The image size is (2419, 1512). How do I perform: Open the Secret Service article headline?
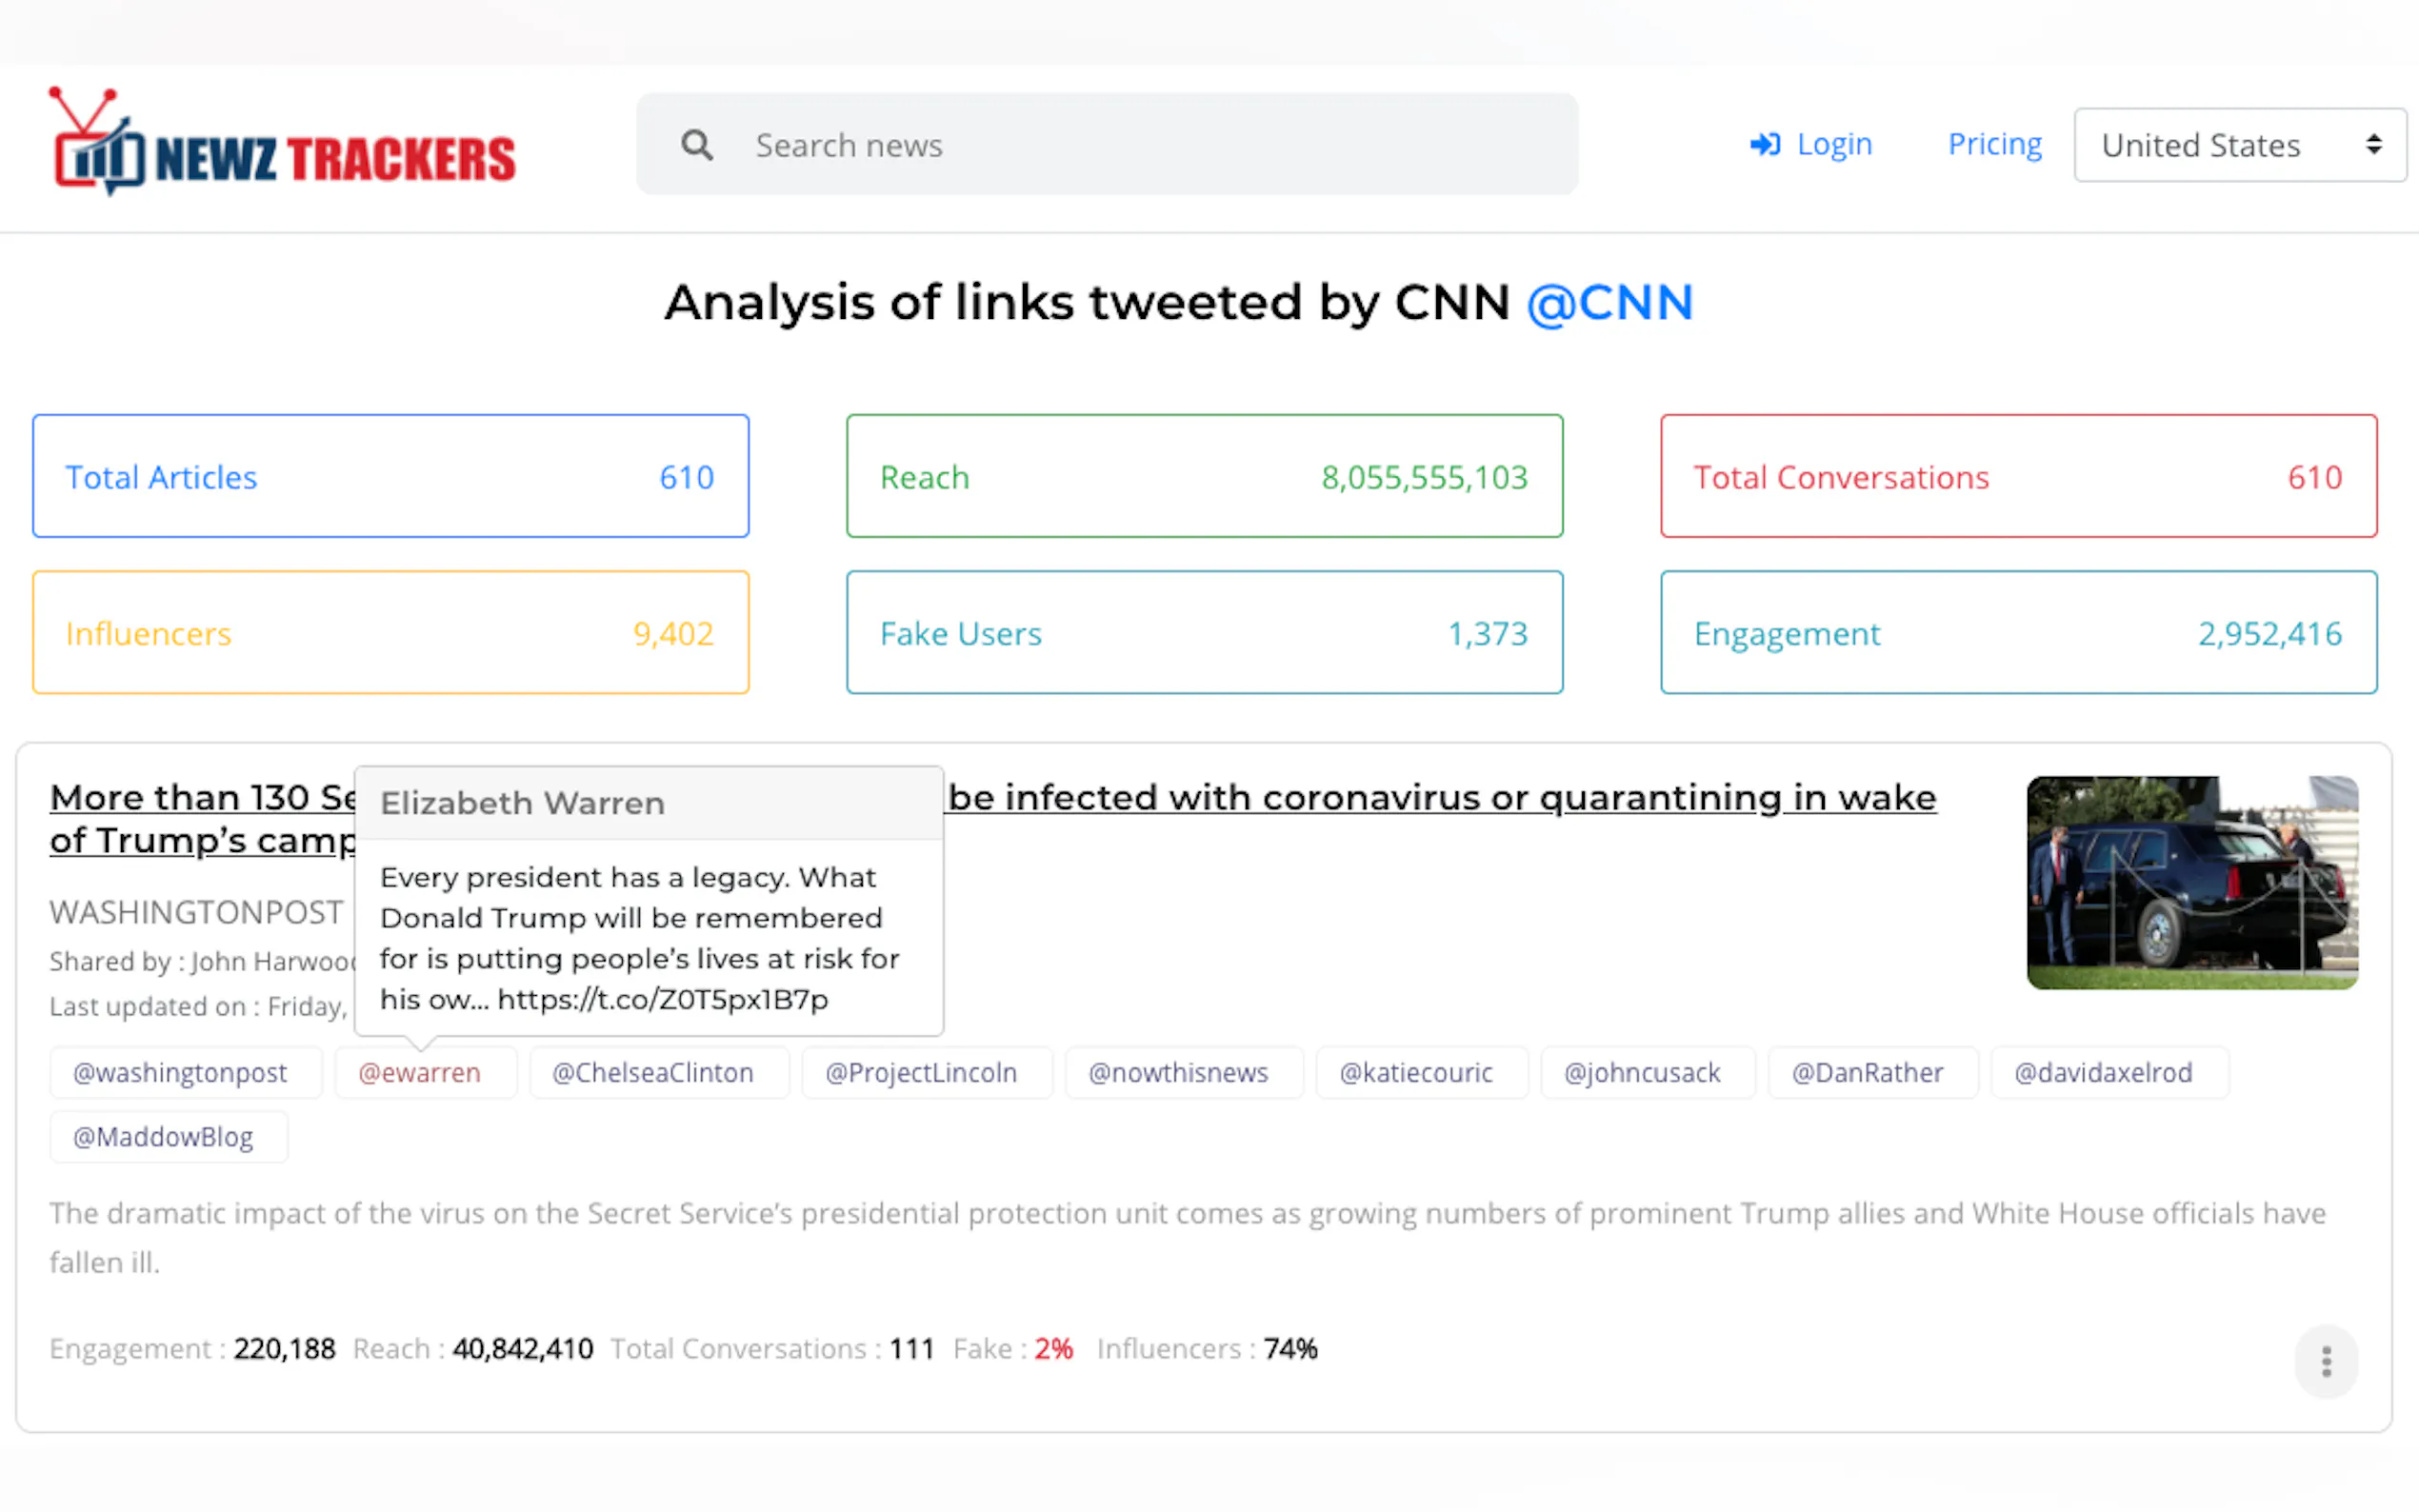tap(1440, 798)
